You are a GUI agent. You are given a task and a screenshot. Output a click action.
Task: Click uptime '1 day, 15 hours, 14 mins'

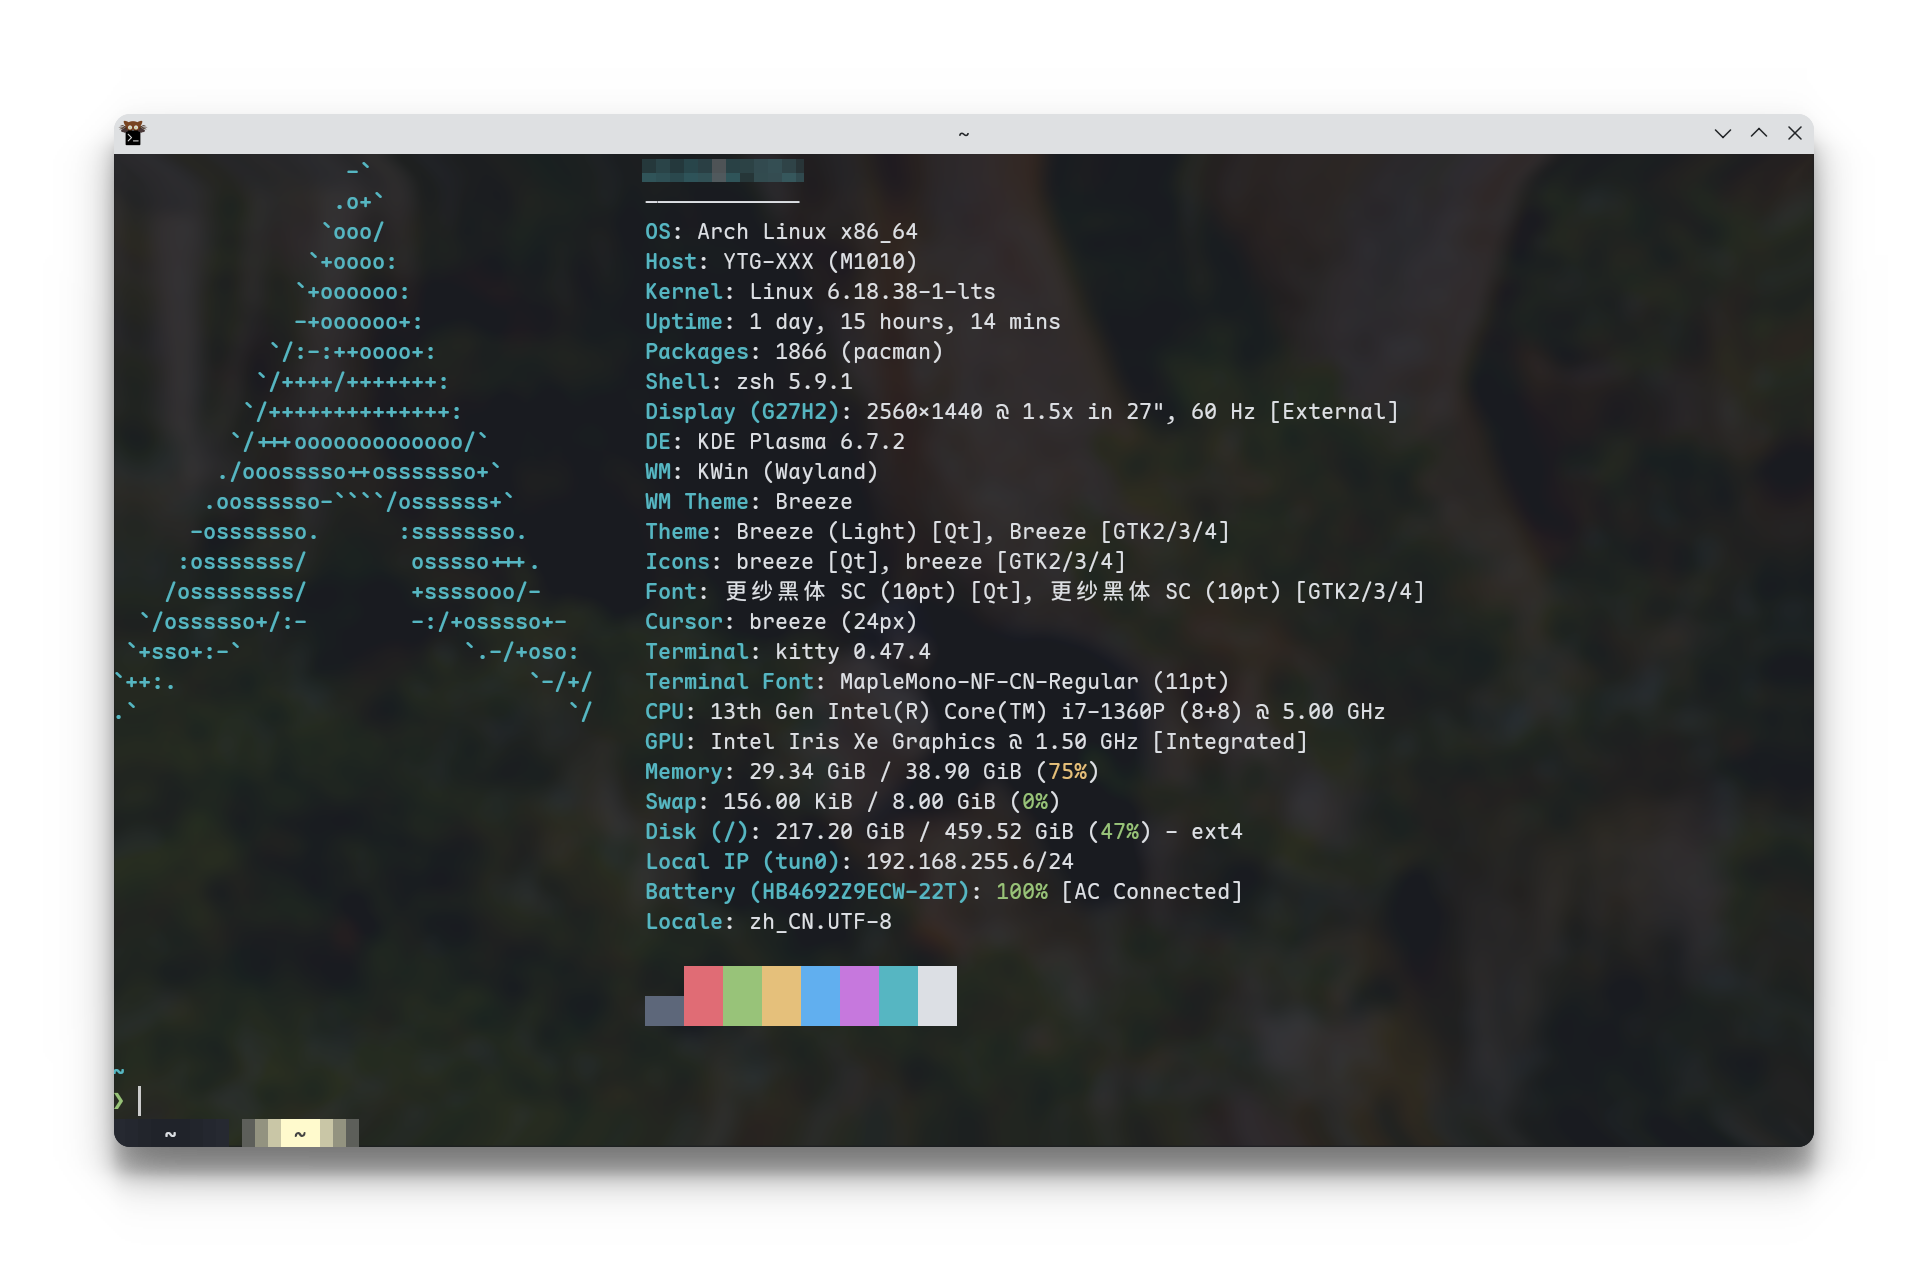[x=904, y=322]
